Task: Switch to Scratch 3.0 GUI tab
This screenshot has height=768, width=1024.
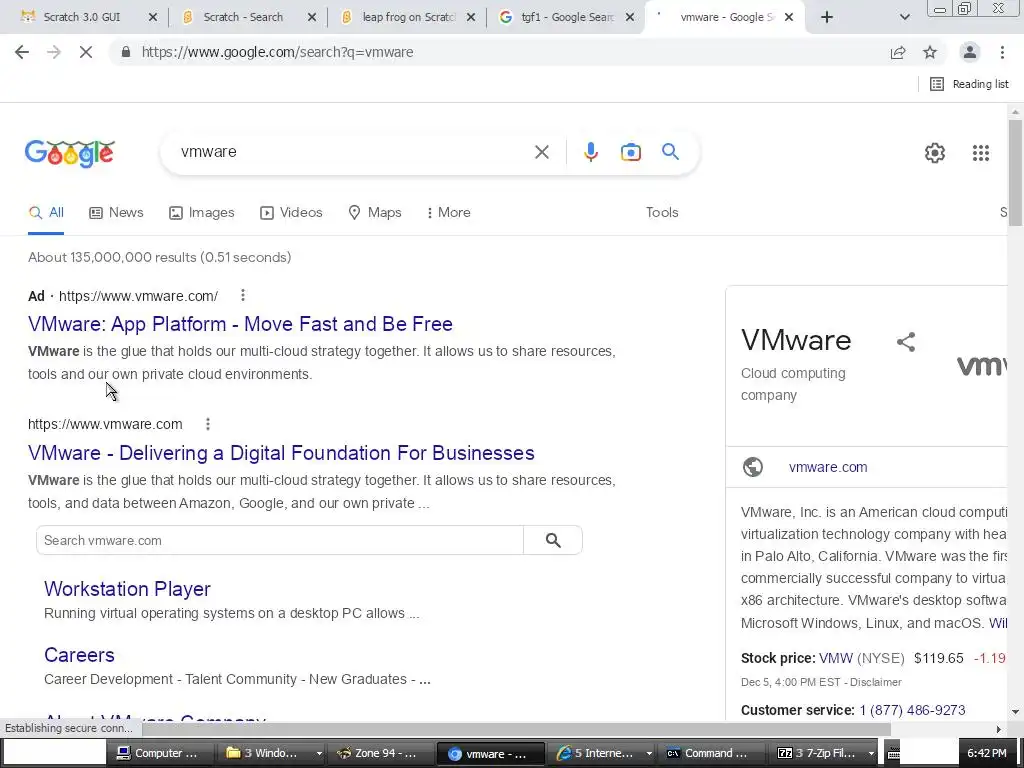Action: 82,18
